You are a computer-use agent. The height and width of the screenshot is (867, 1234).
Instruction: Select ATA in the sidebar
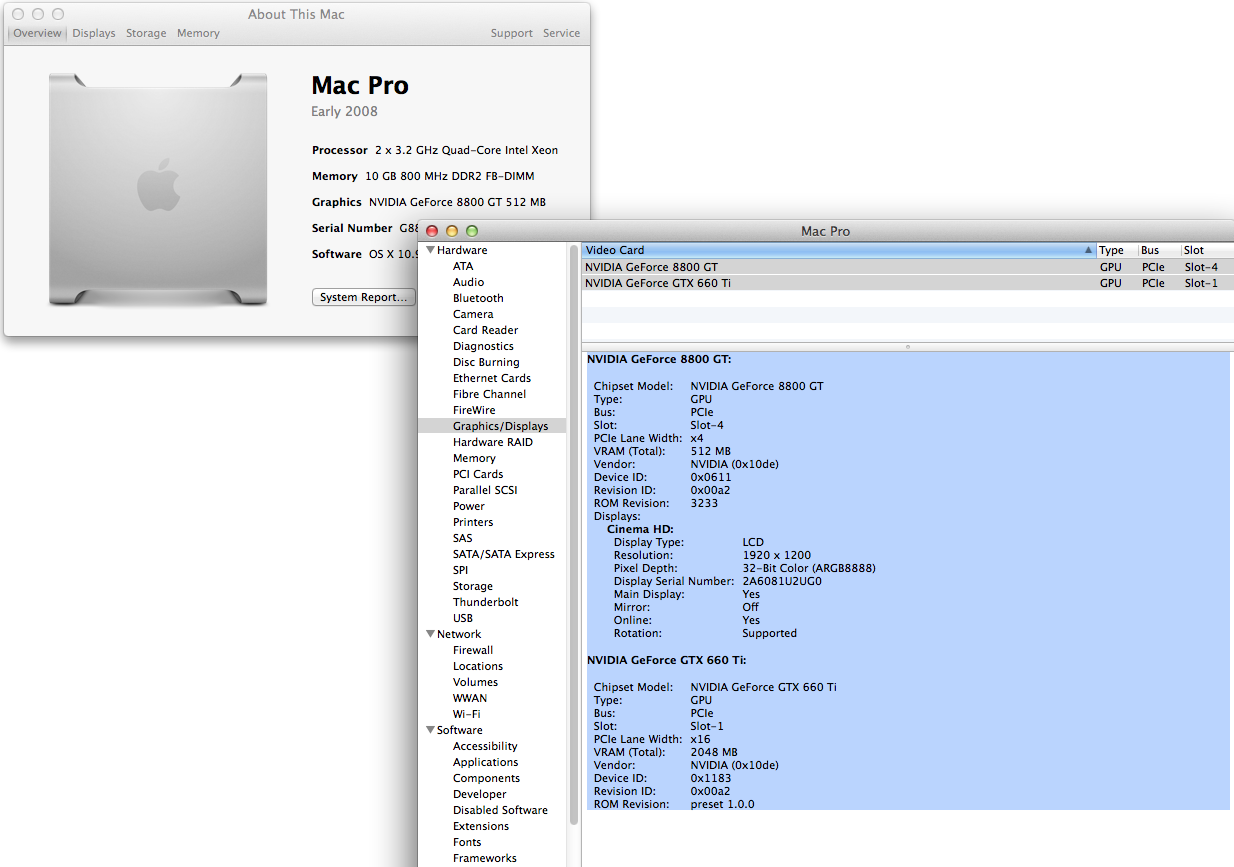coord(463,266)
